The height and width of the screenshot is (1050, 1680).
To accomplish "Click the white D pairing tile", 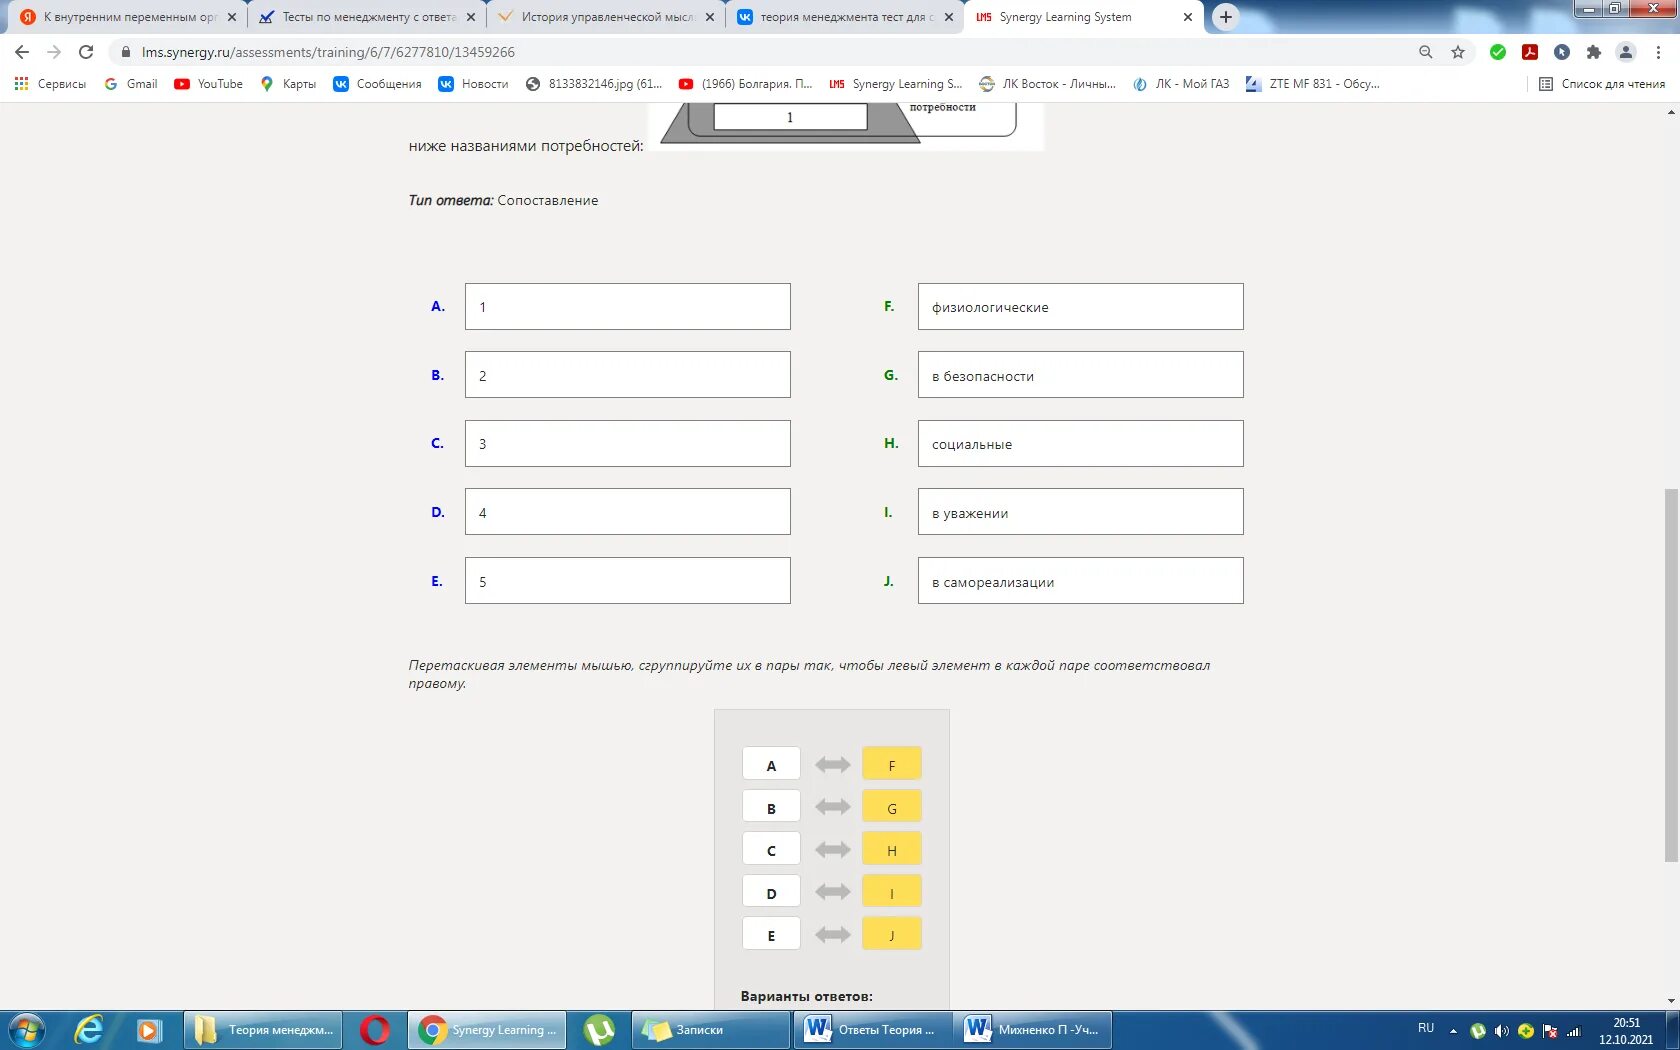I will (771, 892).
